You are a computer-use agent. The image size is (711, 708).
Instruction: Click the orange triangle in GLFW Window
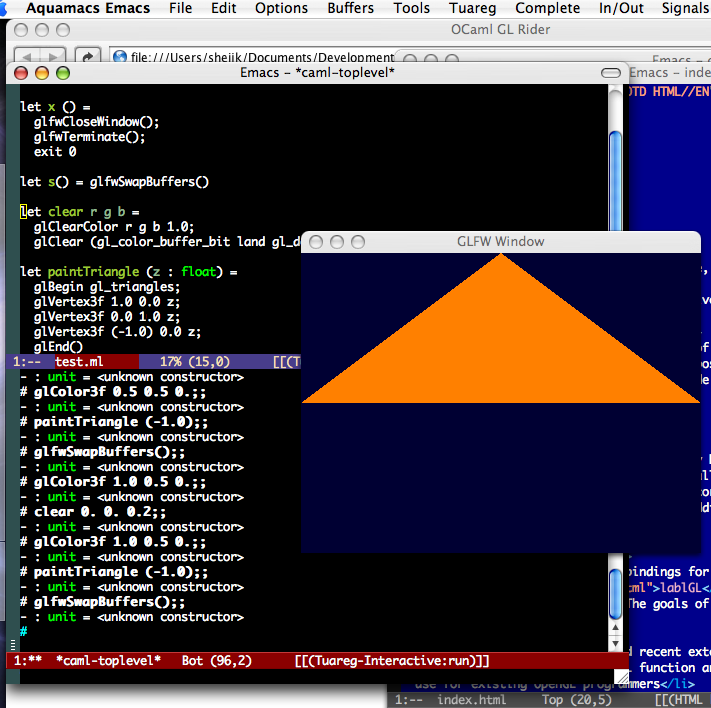[500, 350]
